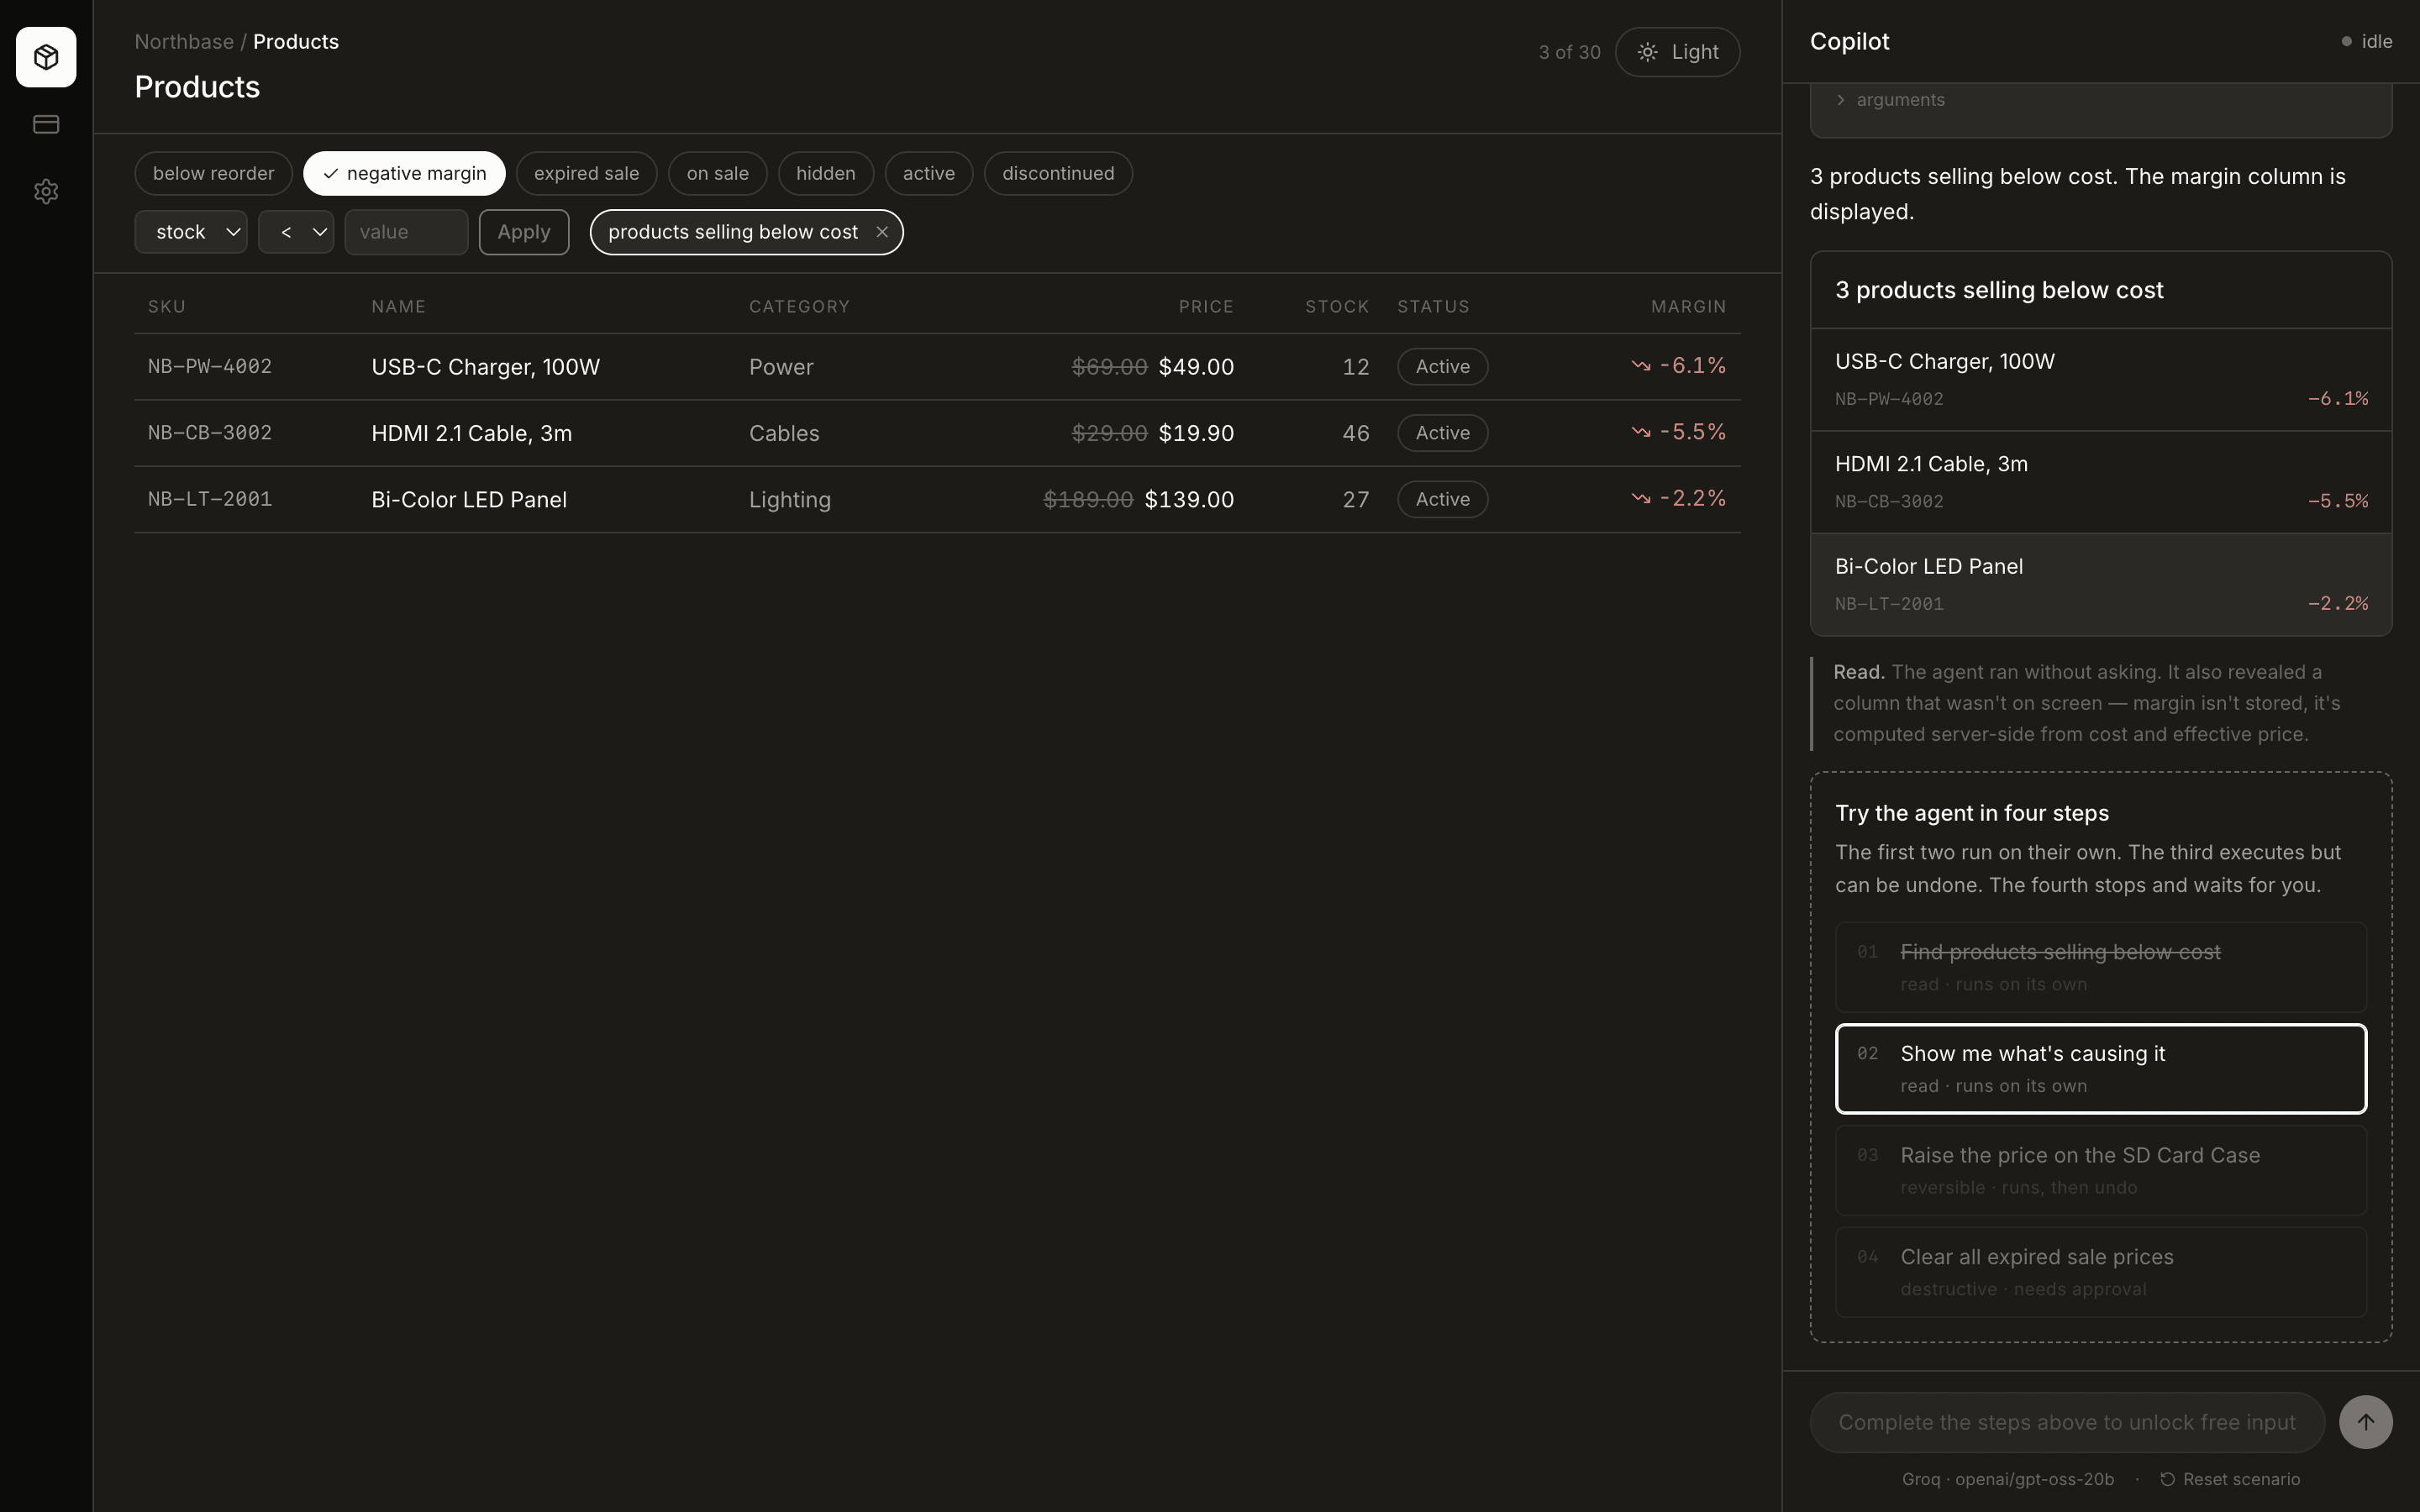Sort by PRICE column header
This screenshot has width=2420, height=1512.
[x=1206, y=307]
